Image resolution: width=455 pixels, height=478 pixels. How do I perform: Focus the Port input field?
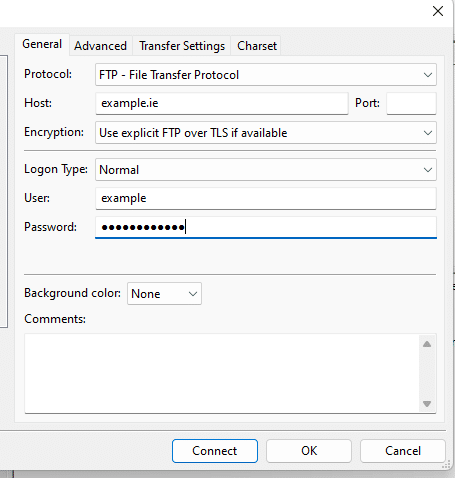tap(411, 103)
